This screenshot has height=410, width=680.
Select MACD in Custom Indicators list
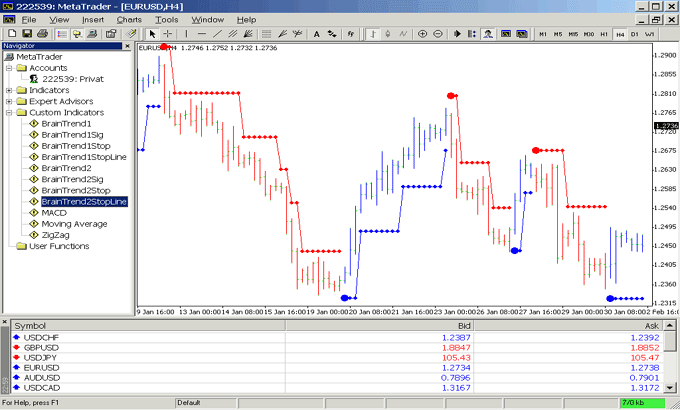click(54, 213)
